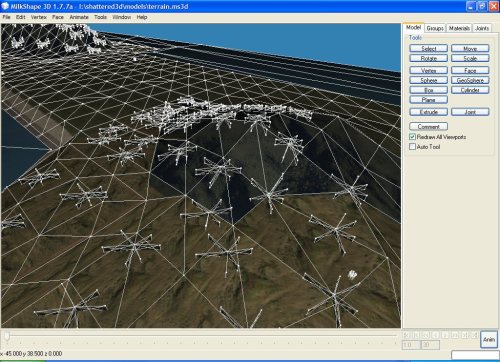Expand the Vertex menu
The image size is (500, 362).
[39, 17]
